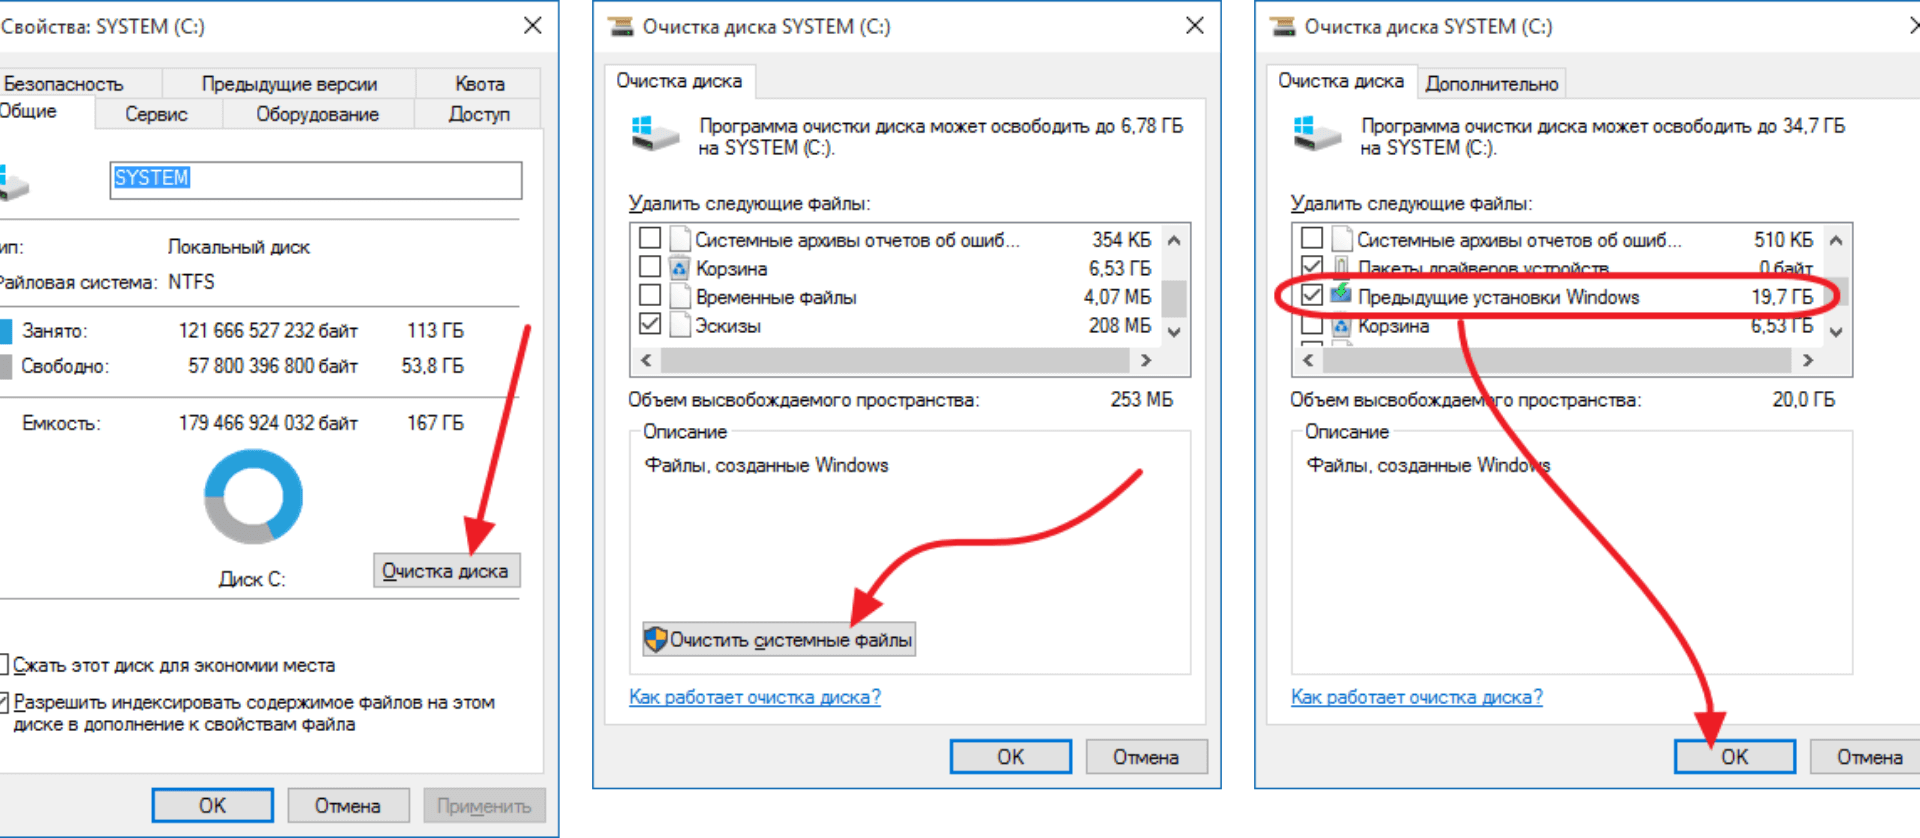Click the recycle bin icon in 6,78 ГБ cleanup window
Viewport: 1920px width, 838px height.
[x=680, y=268]
